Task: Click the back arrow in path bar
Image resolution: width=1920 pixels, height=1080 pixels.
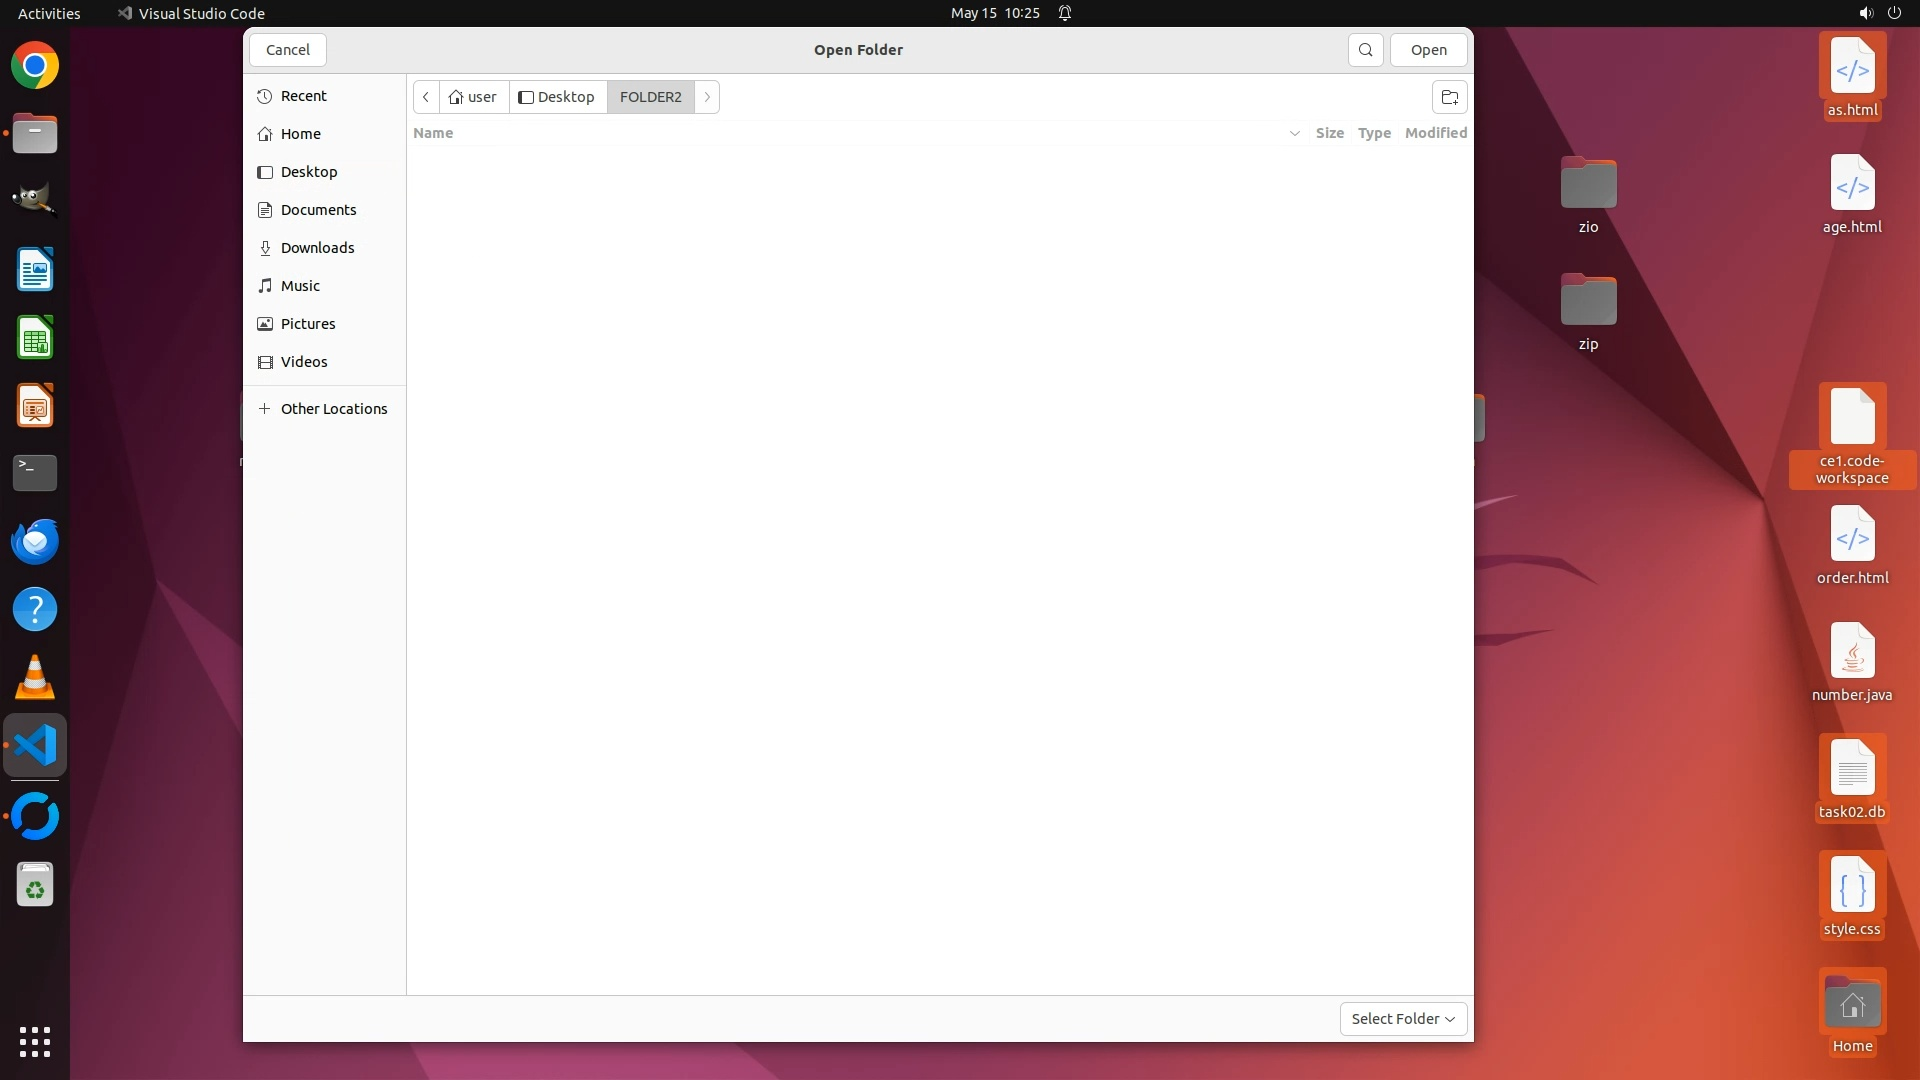Action: [426, 97]
